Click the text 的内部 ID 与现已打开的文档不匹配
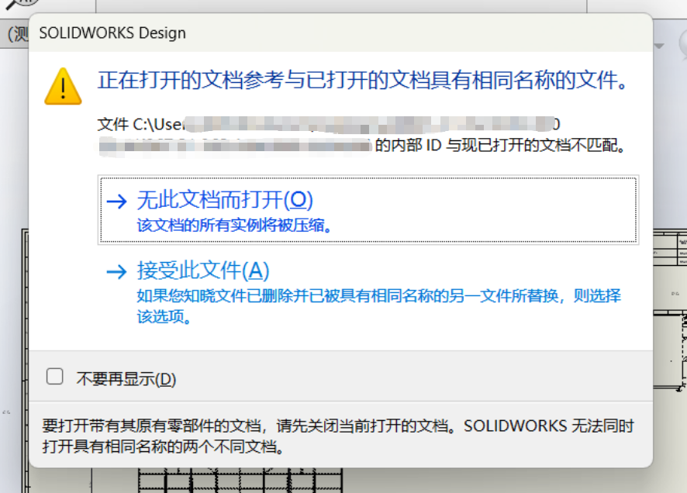 click(x=500, y=145)
